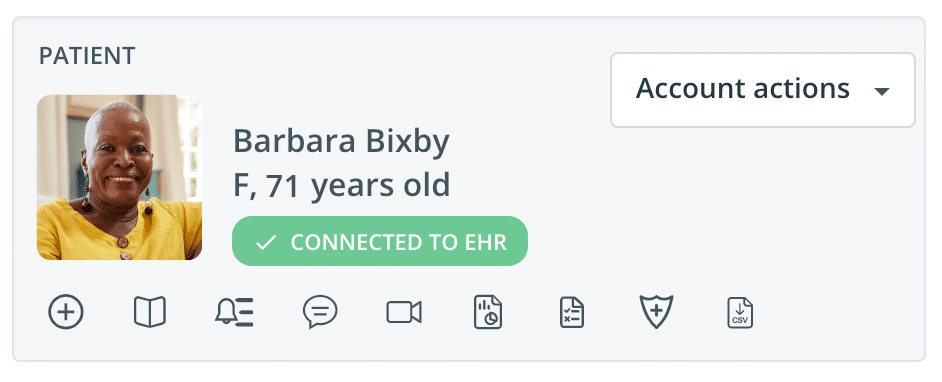The image size is (942, 382).
Task: Click the Account actions caret arrow
Action: coord(881,92)
